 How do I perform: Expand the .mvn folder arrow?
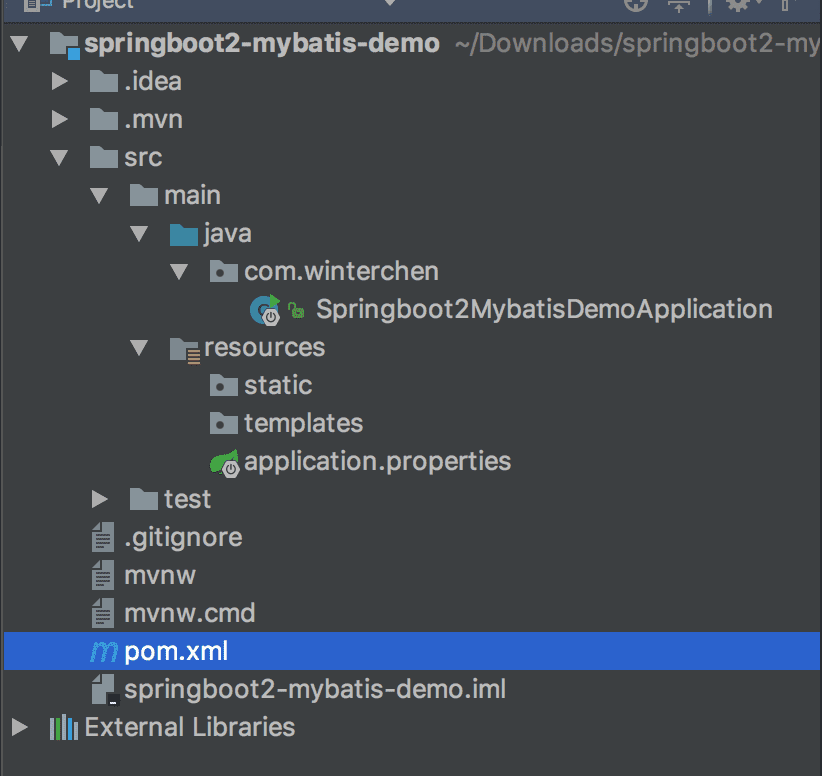59,120
